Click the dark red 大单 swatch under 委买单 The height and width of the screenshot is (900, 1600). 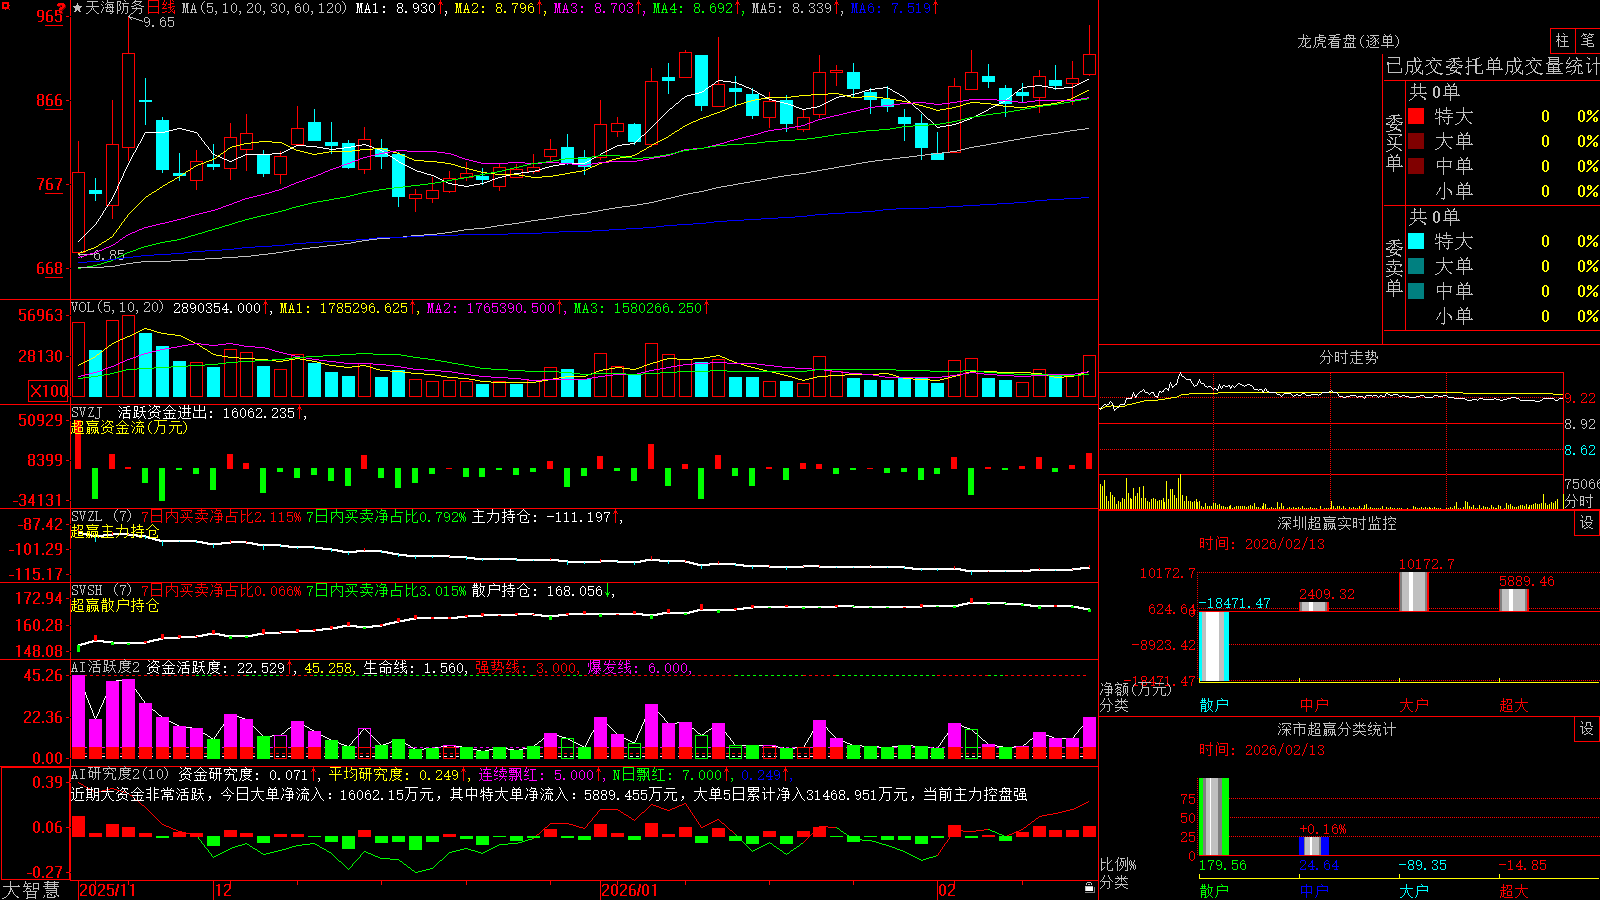point(1416,141)
